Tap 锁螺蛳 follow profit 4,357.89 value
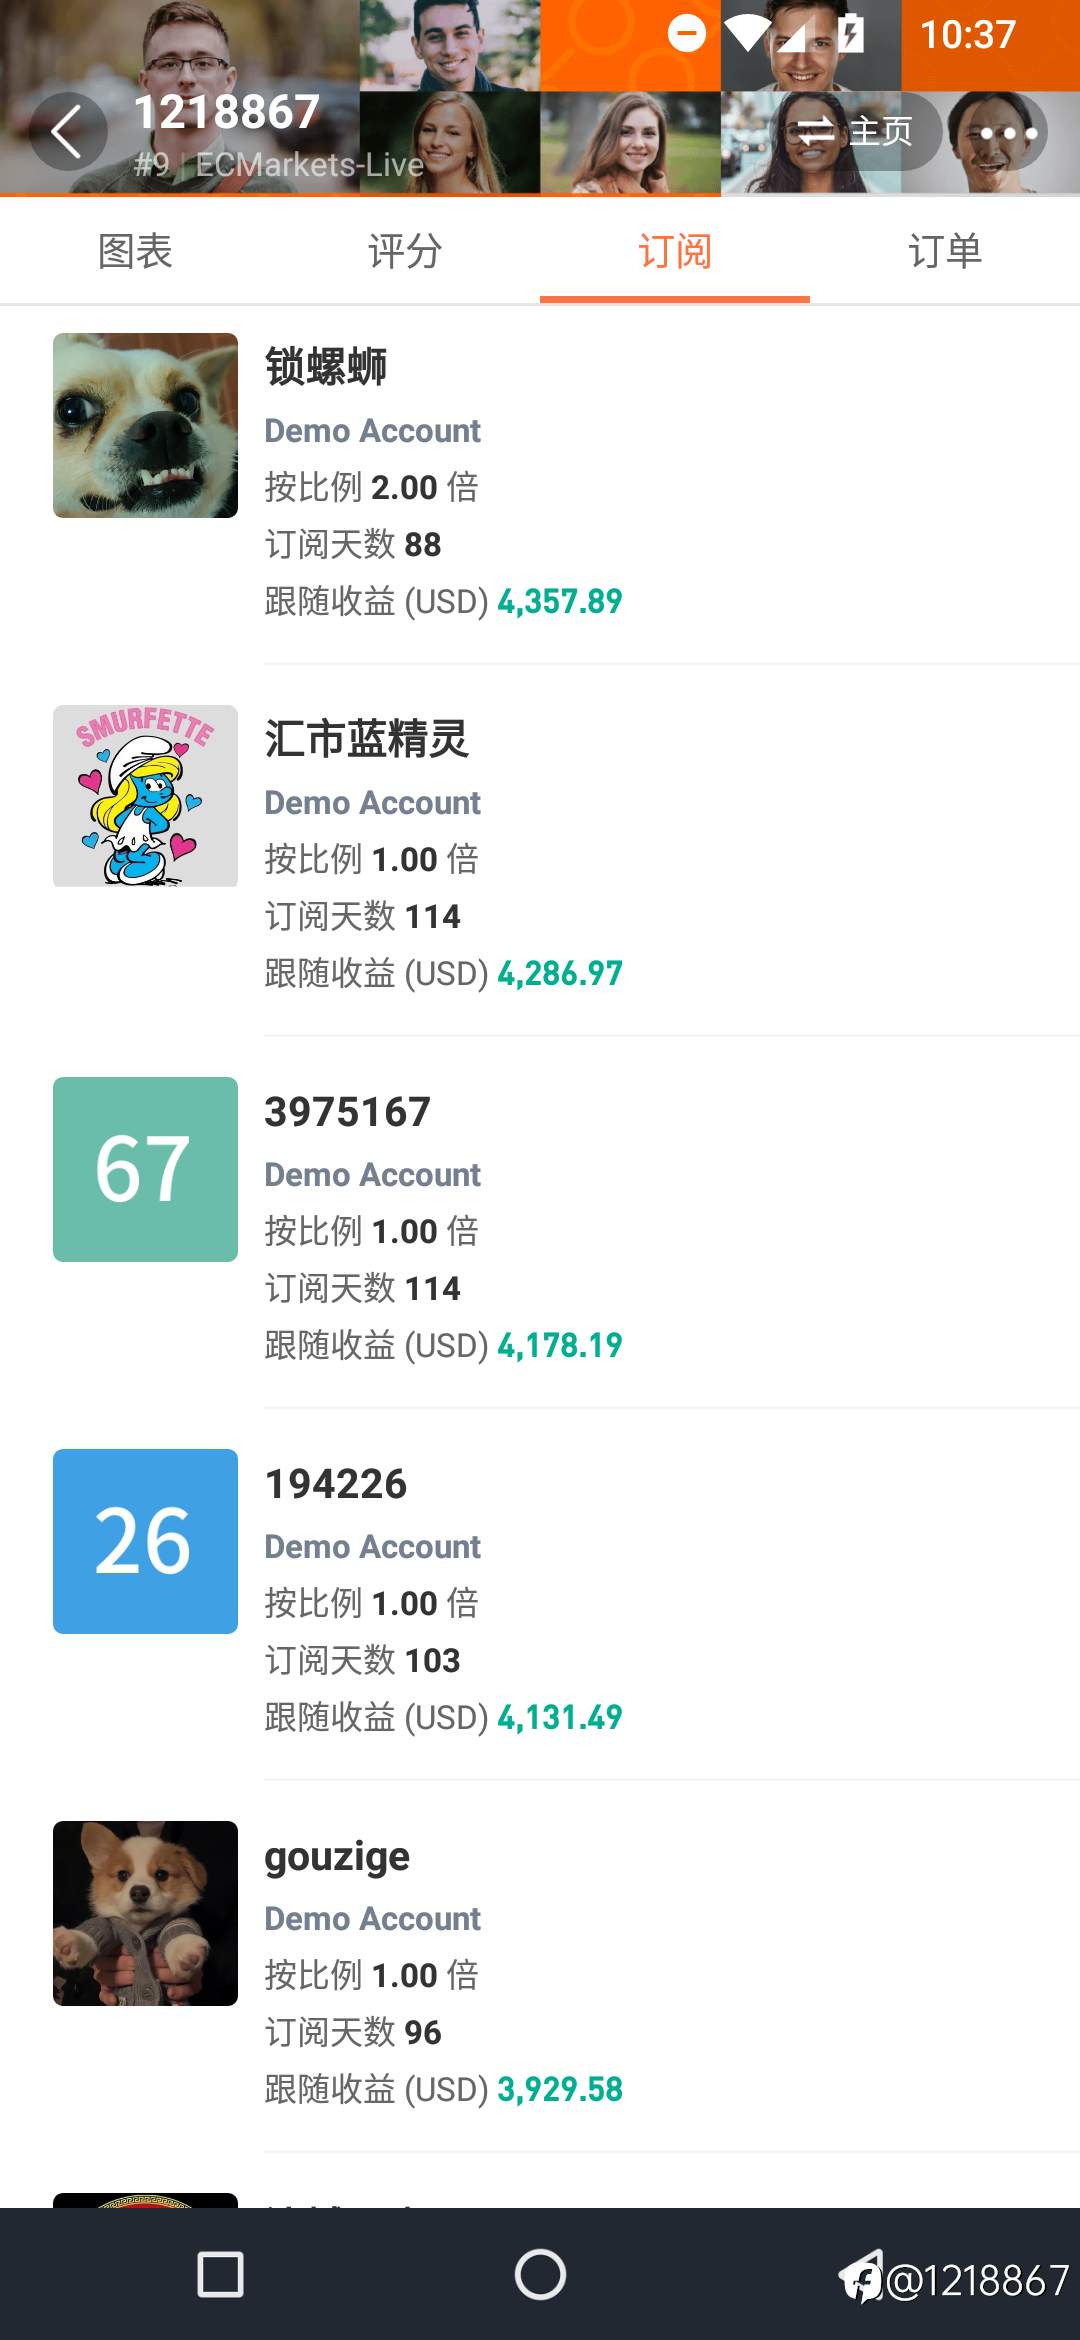The image size is (1080, 2340). [x=560, y=601]
